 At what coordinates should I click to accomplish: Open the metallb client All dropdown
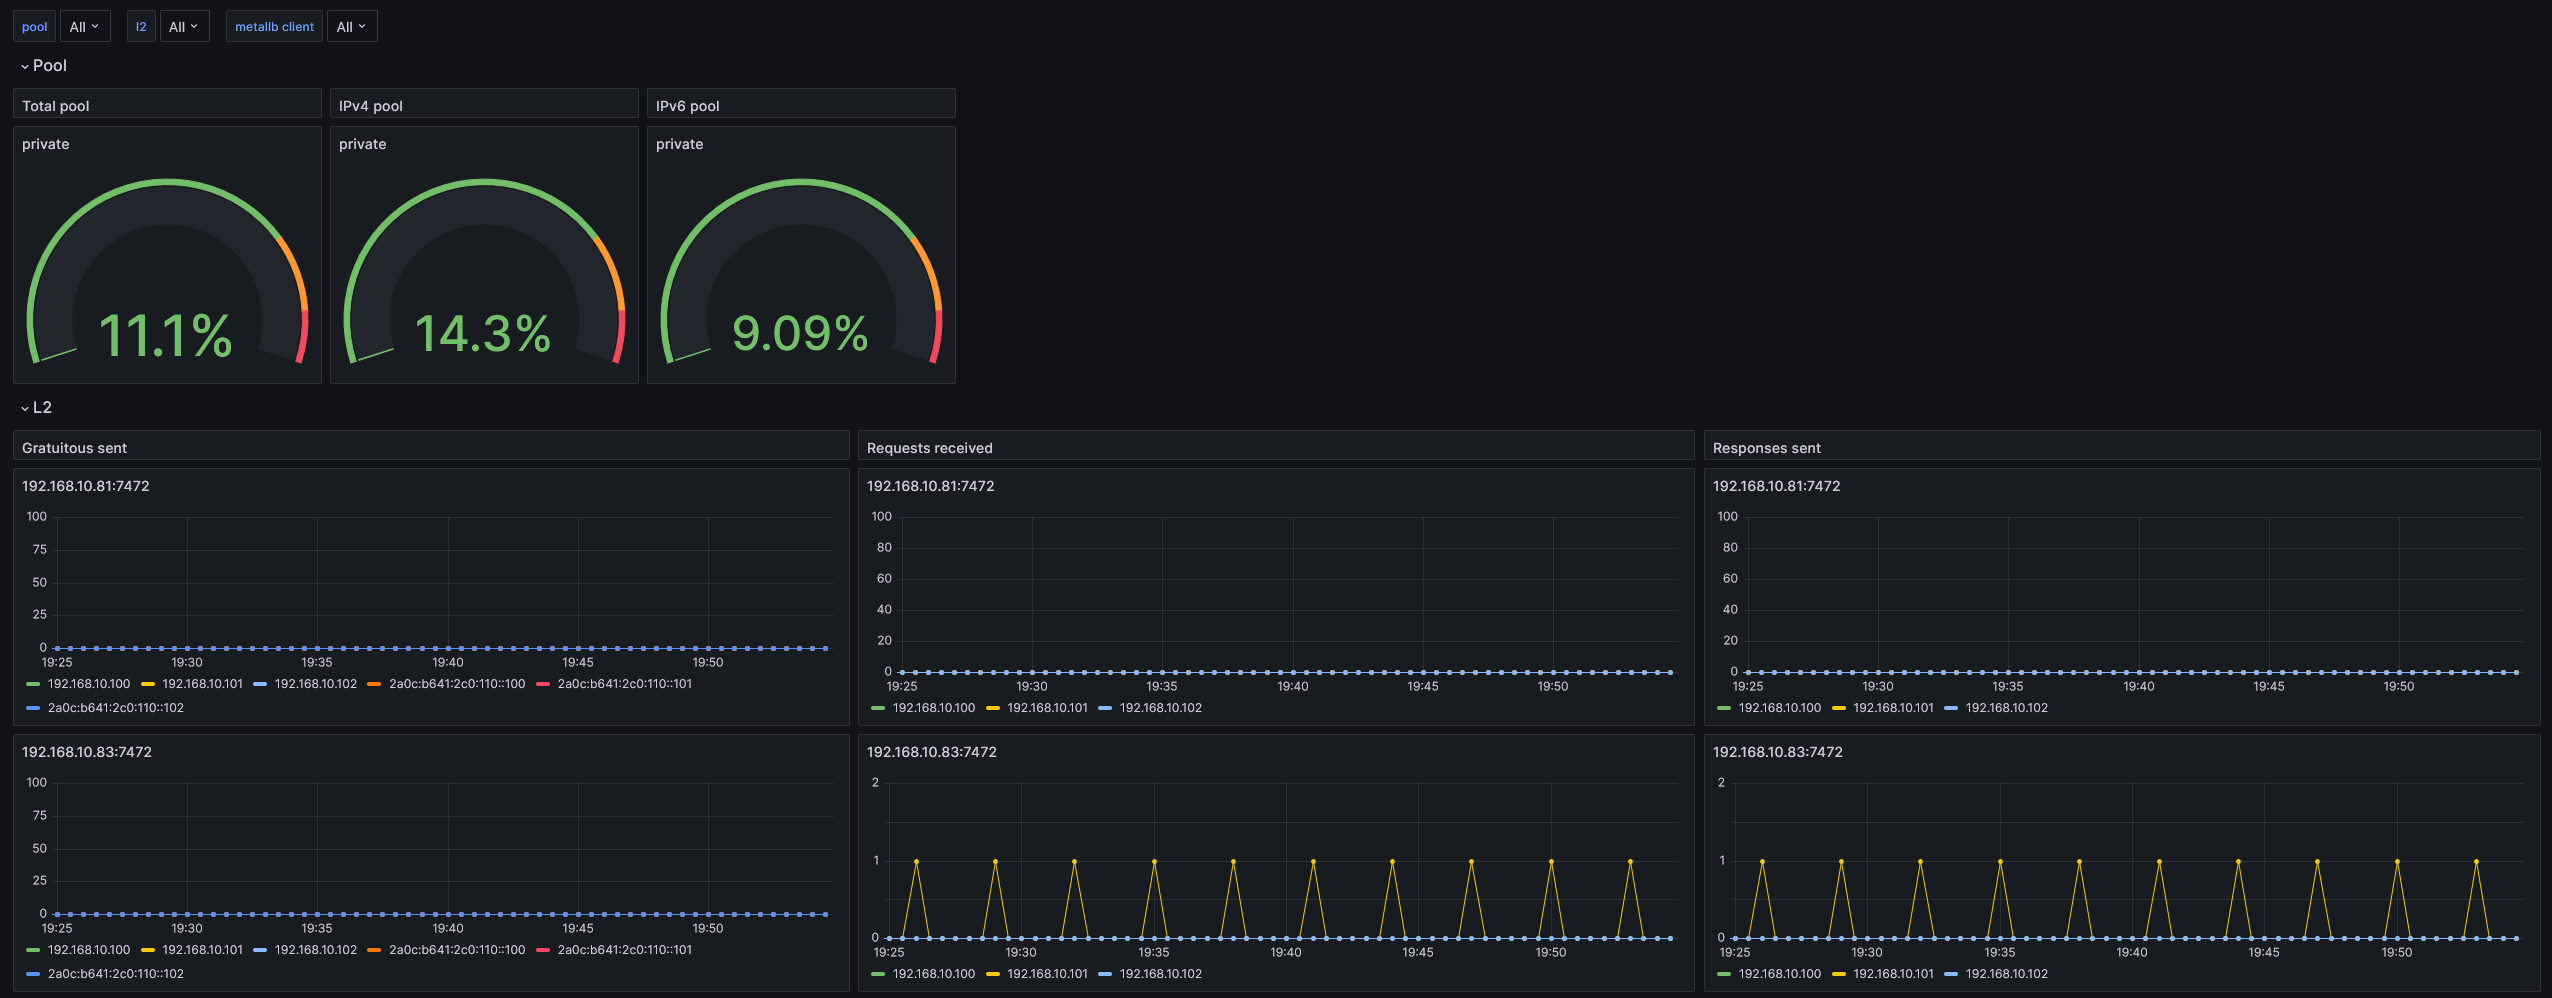[352, 27]
